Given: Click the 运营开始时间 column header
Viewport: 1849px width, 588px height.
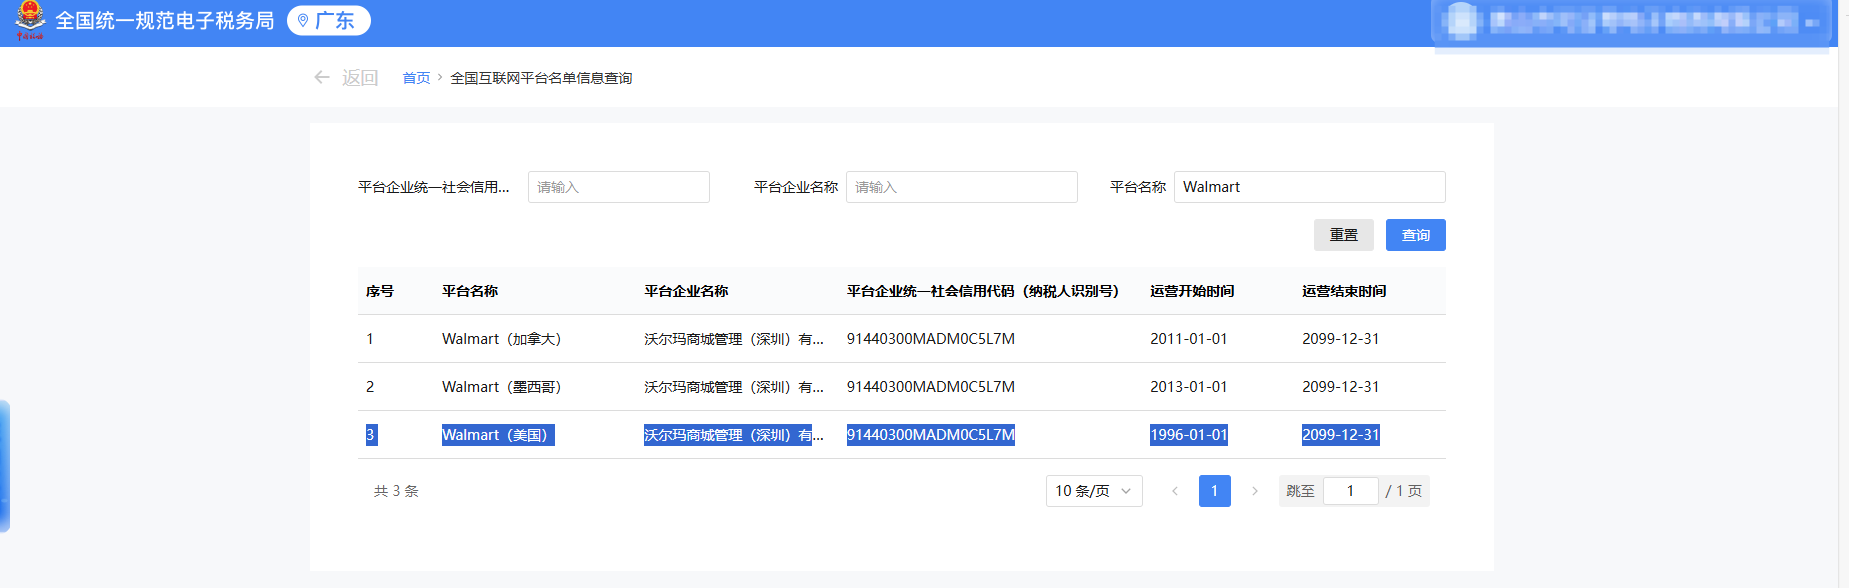Looking at the screenshot, I should coord(1192,291).
